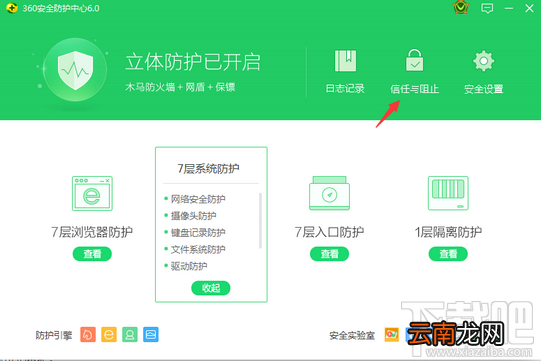Select 文件系统防护 list item
Image resolution: width=541 pixels, height=362 pixels.
198,249
